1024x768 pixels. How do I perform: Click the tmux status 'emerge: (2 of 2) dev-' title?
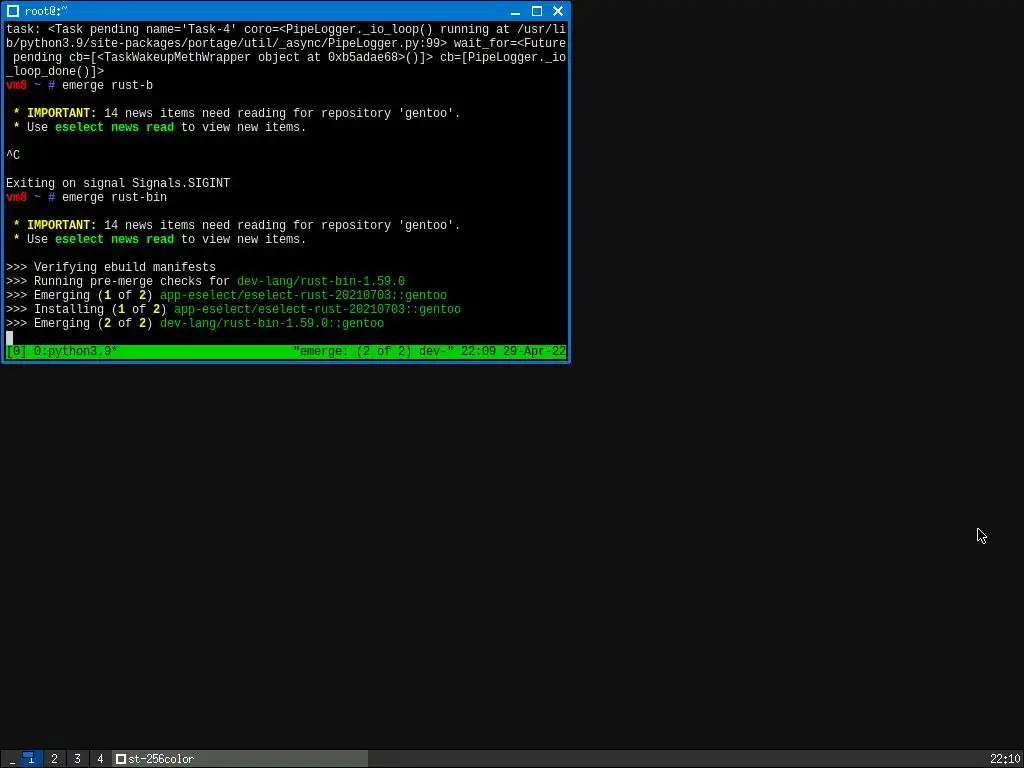click(x=373, y=351)
